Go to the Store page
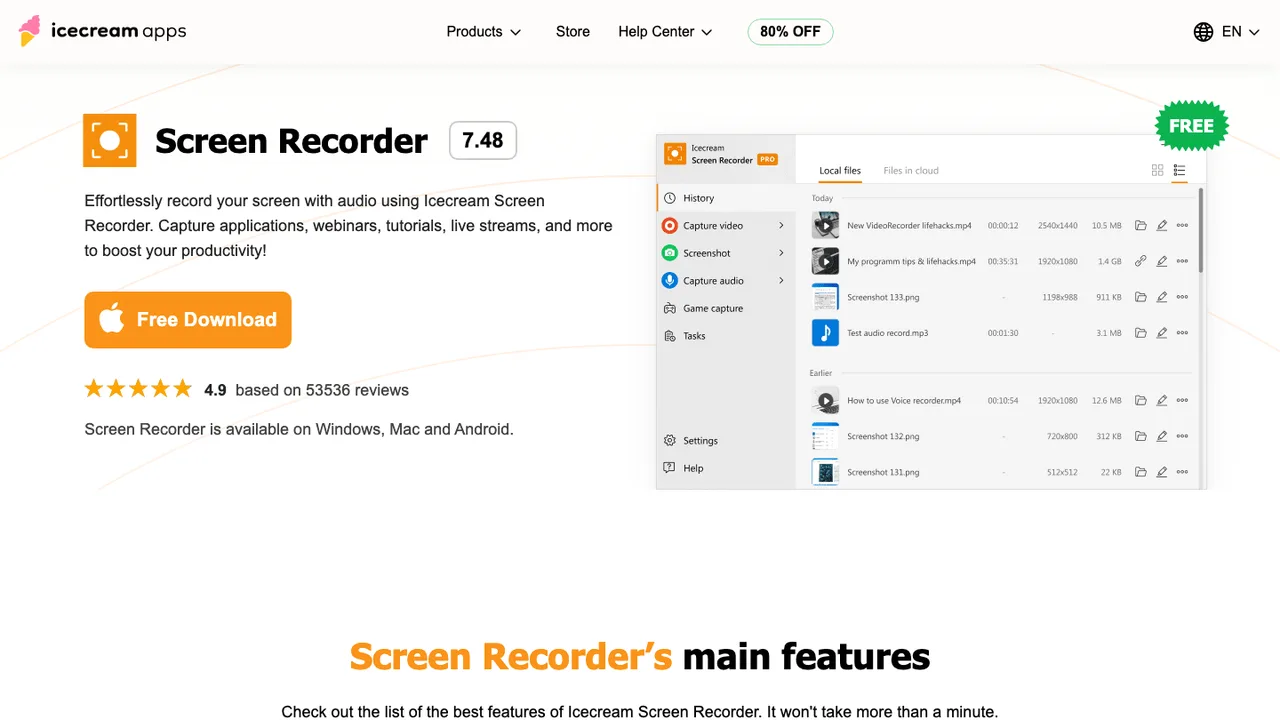1280x720 pixels. tap(573, 32)
